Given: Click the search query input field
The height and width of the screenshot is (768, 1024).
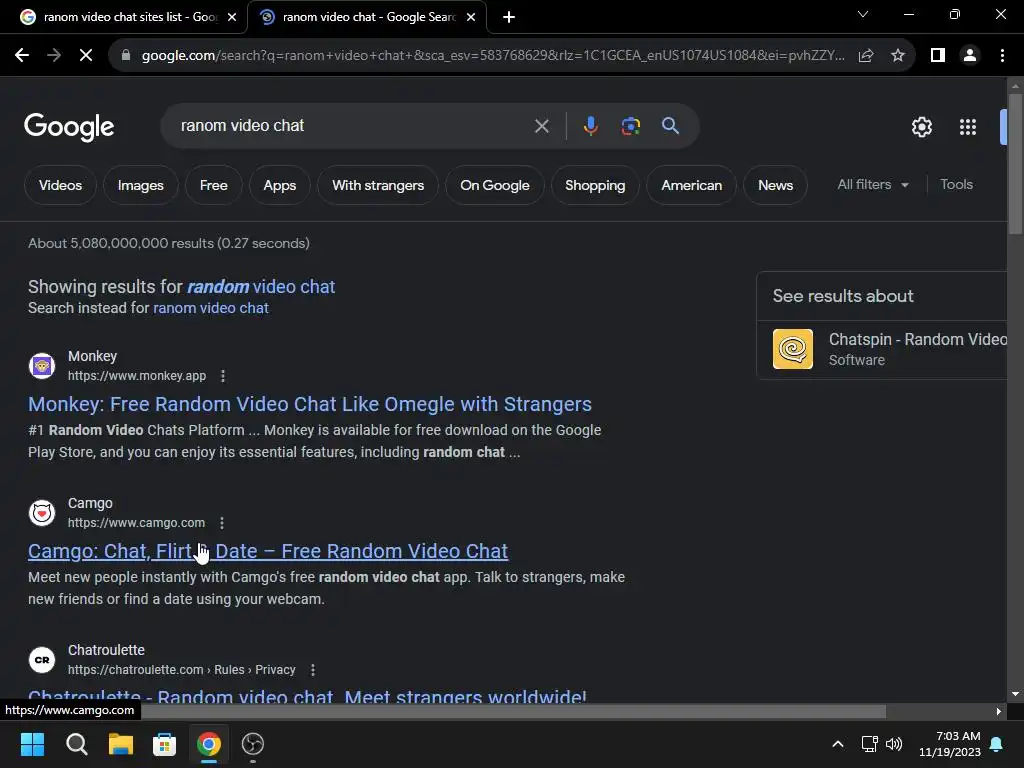Looking at the screenshot, I should 353,125.
